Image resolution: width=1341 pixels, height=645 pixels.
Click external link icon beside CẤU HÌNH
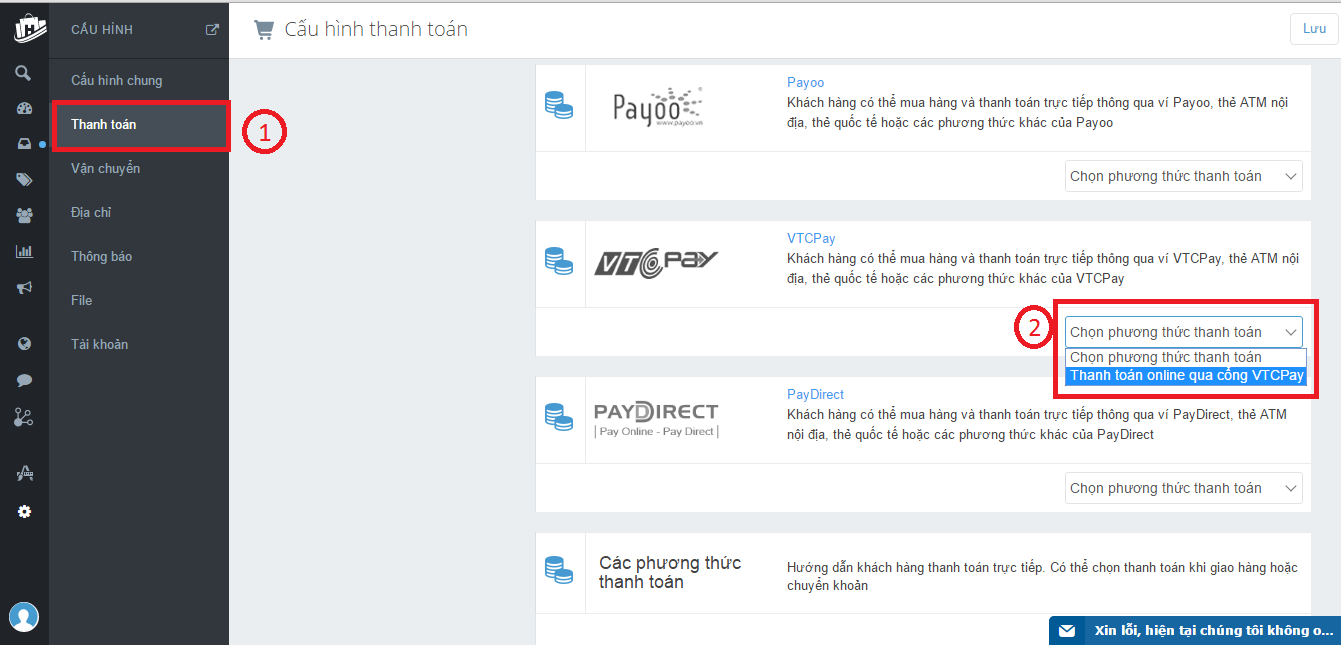[x=212, y=30]
